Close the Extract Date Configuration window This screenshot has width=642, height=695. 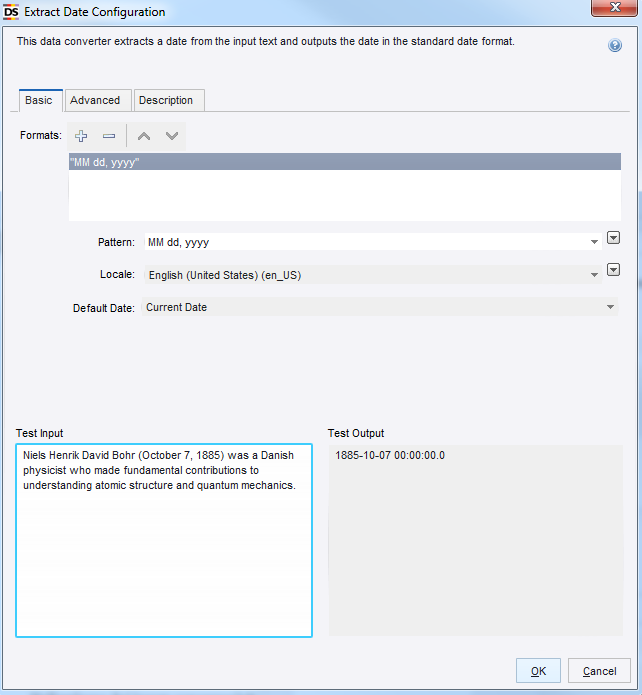(x=615, y=8)
